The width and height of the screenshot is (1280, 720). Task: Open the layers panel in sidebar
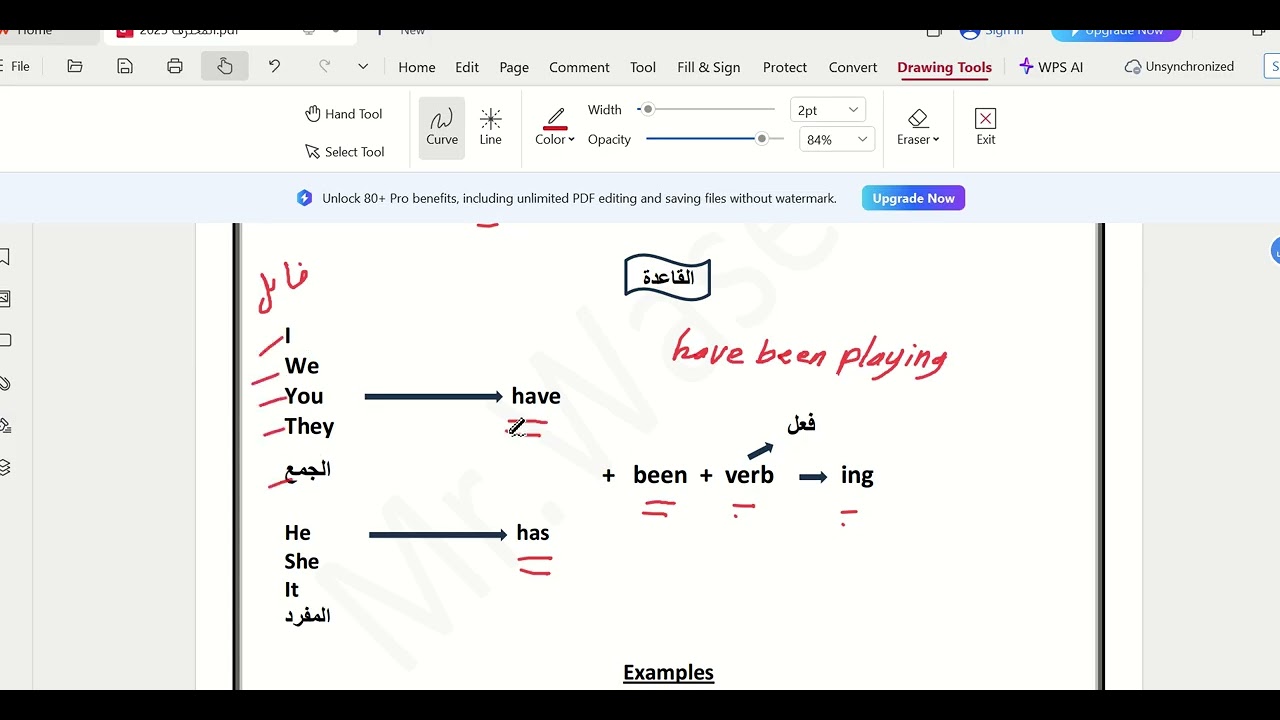pyautogui.click(x=4, y=467)
